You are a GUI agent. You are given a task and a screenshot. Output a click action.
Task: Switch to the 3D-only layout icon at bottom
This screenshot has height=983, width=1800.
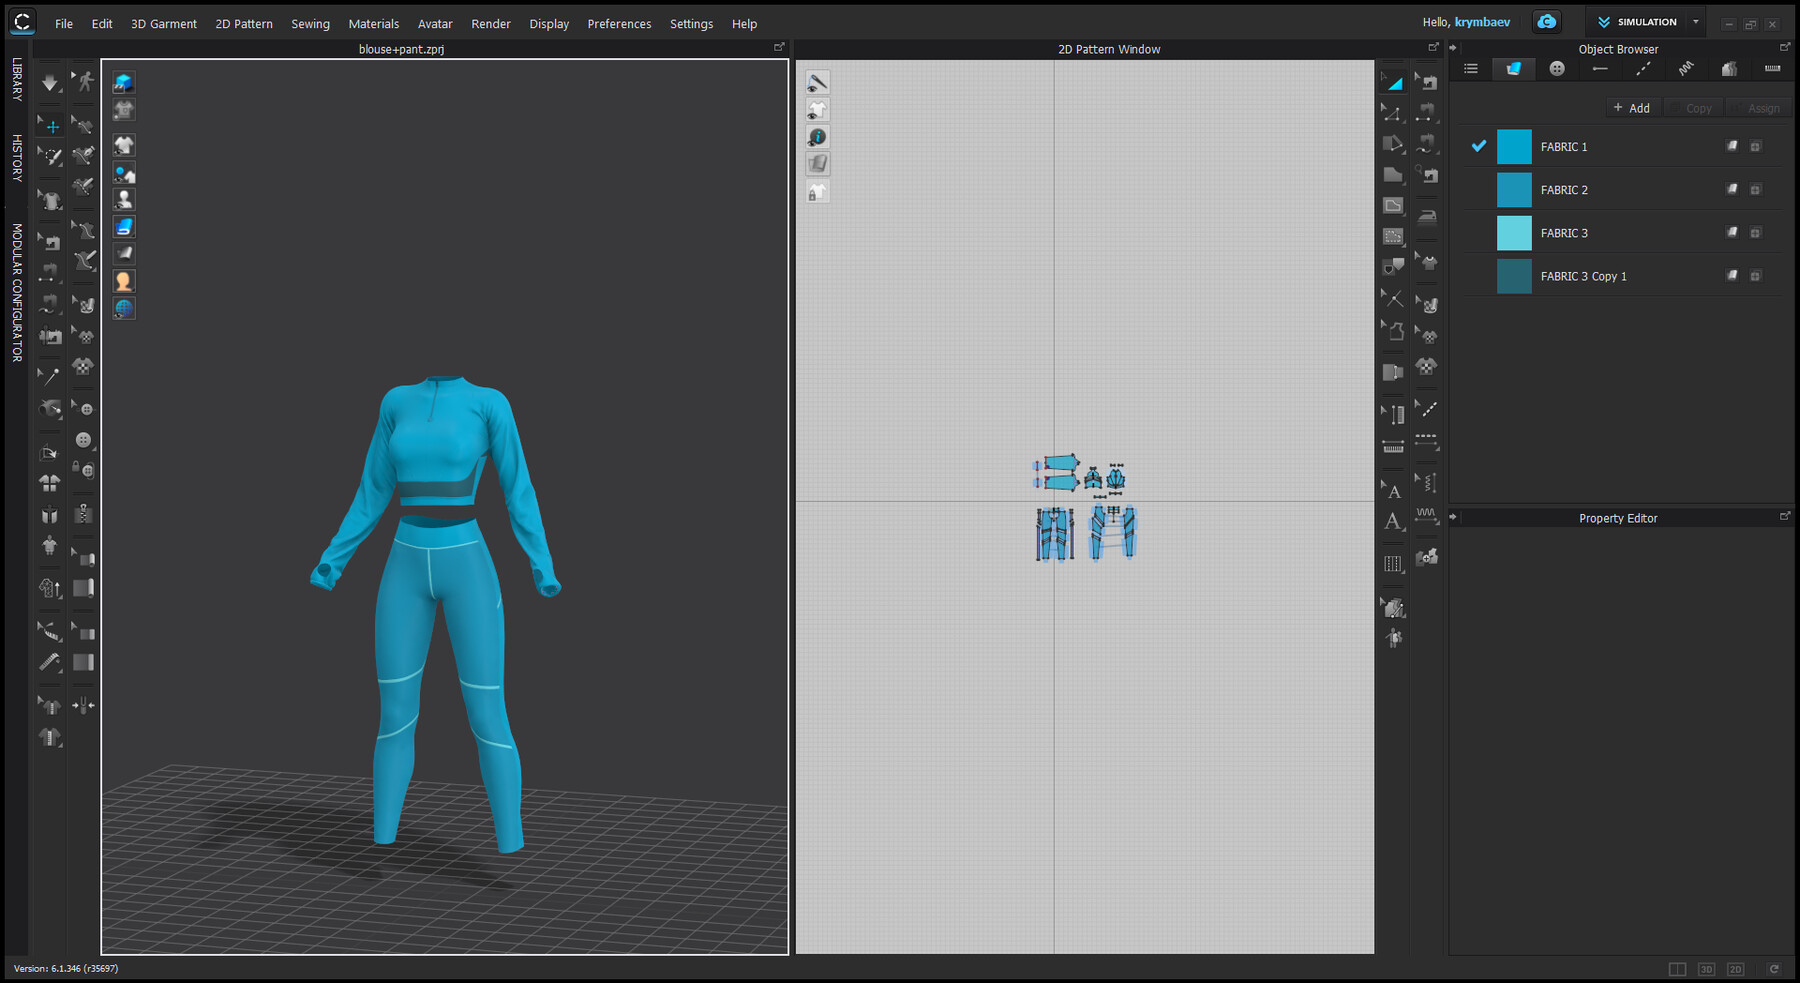[1706, 969]
